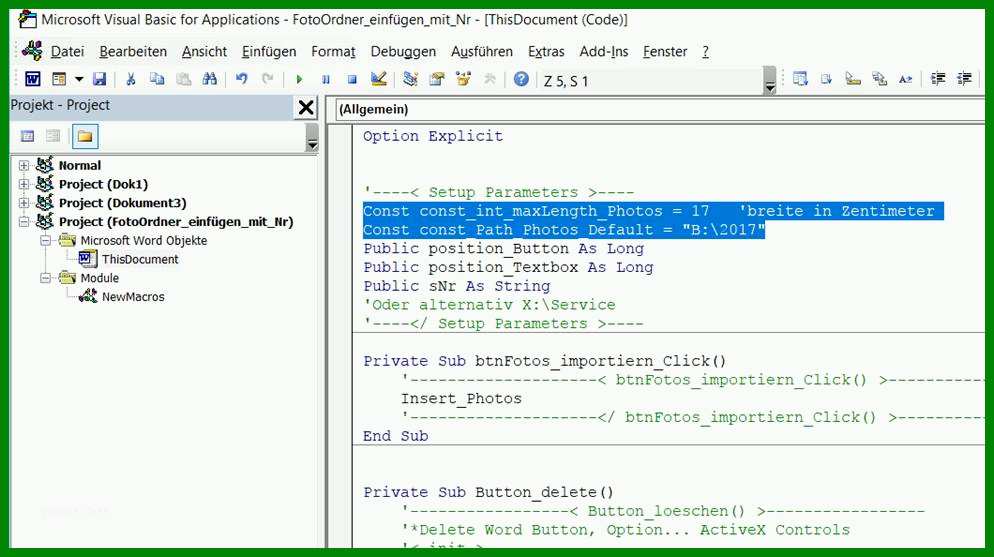This screenshot has height=557, width=994.
Task: Open the Insert object dropdown arrow
Action: pyautogui.click(x=79, y=79)
